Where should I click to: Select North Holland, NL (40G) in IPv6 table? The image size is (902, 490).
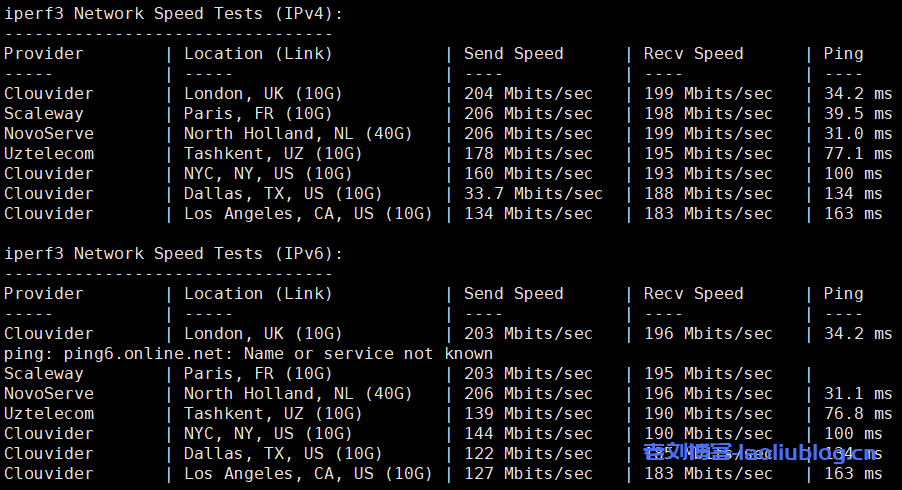click(x=297, y=393)
